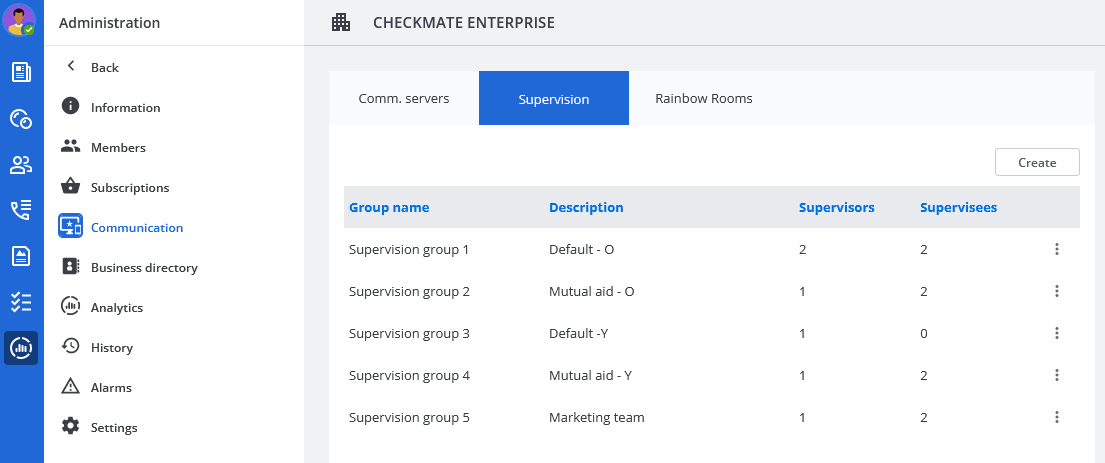Sort table by Group name column
1105x463 pixels.
click(x=389, y=207)
